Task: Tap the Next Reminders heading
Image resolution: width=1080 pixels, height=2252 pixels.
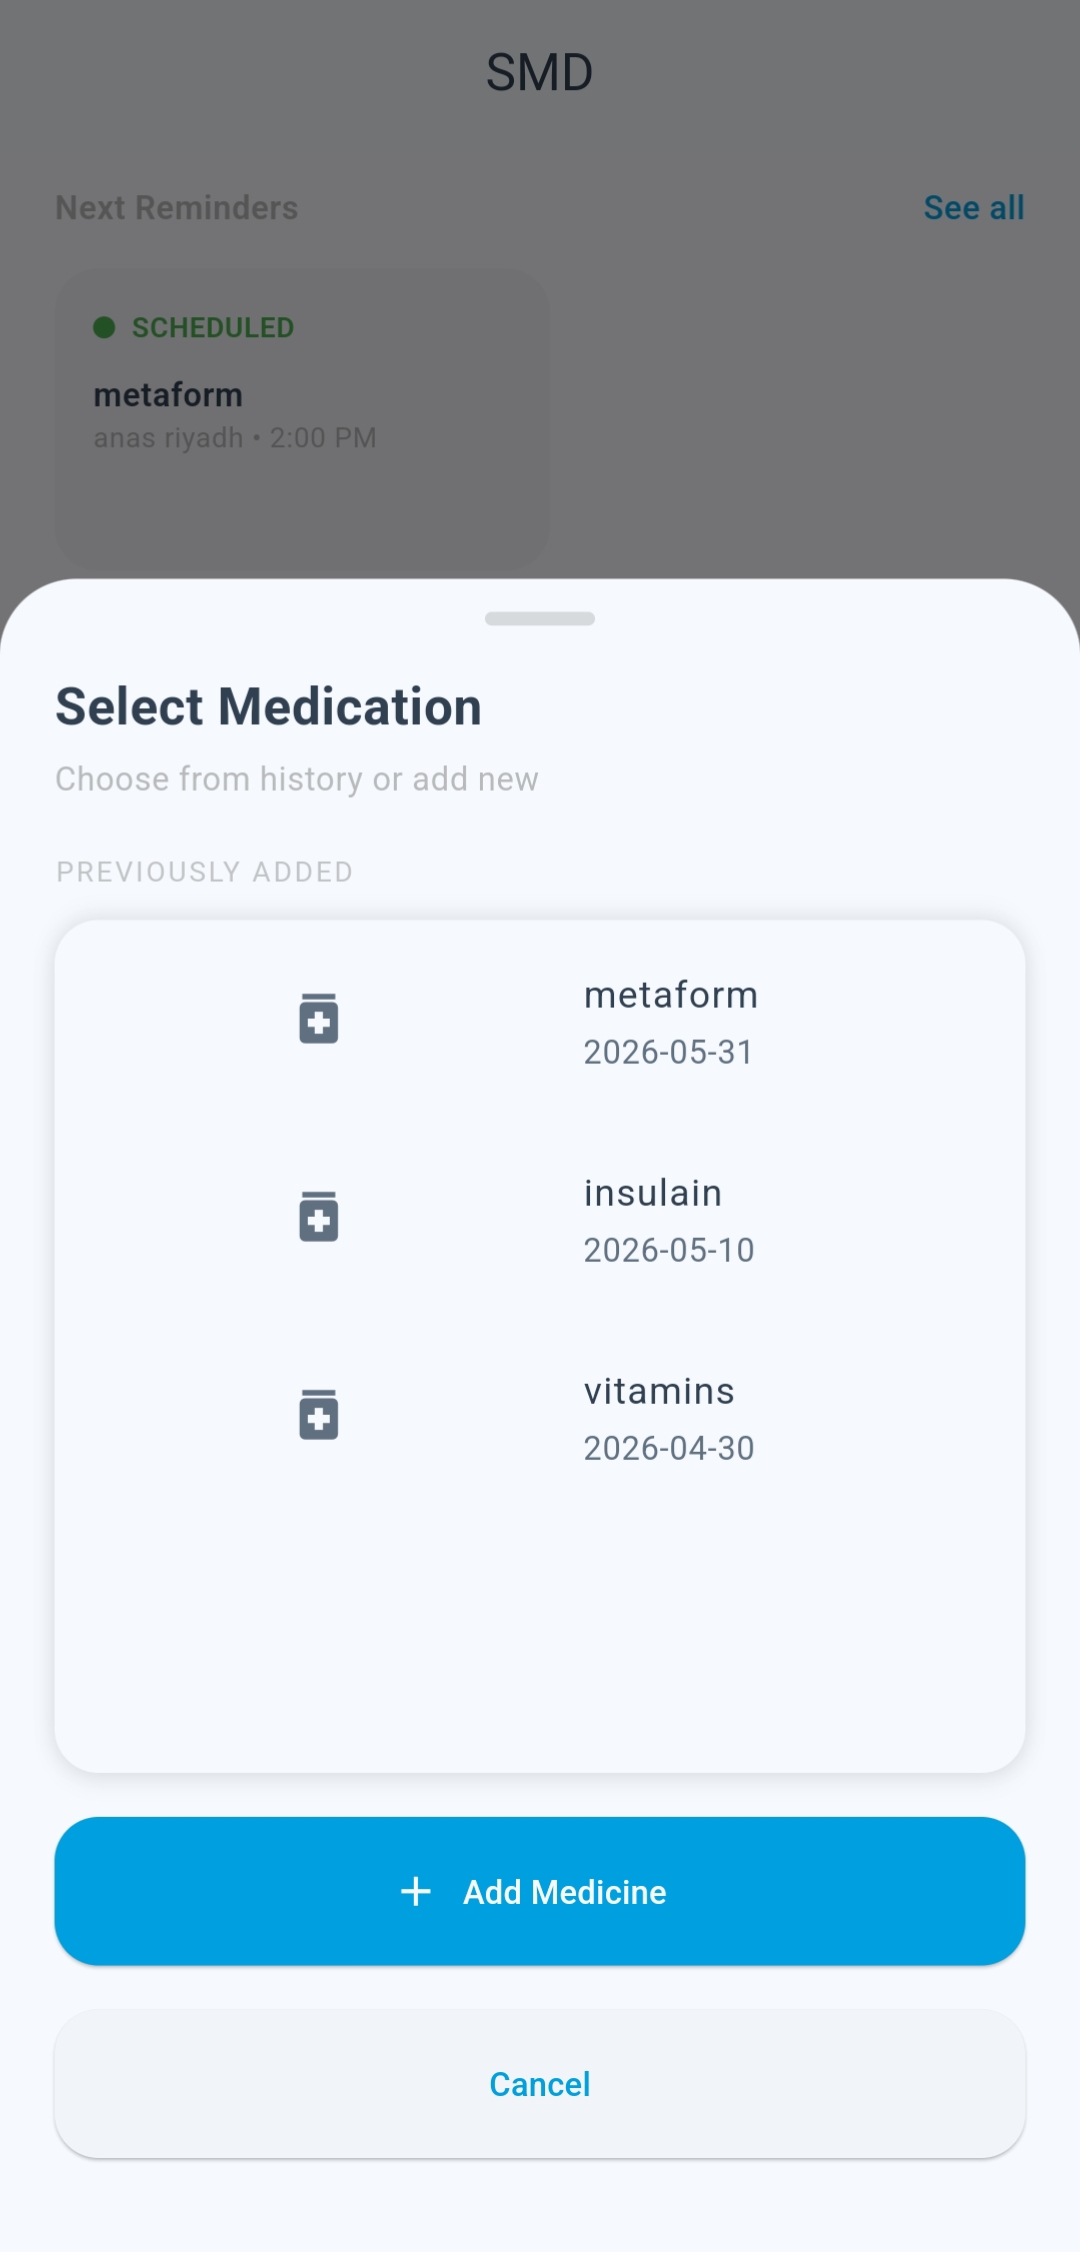Action: coord(177,208)
